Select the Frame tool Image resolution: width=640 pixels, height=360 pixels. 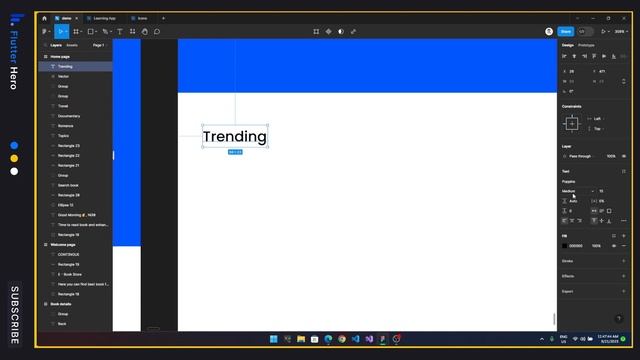click(76, 31)
